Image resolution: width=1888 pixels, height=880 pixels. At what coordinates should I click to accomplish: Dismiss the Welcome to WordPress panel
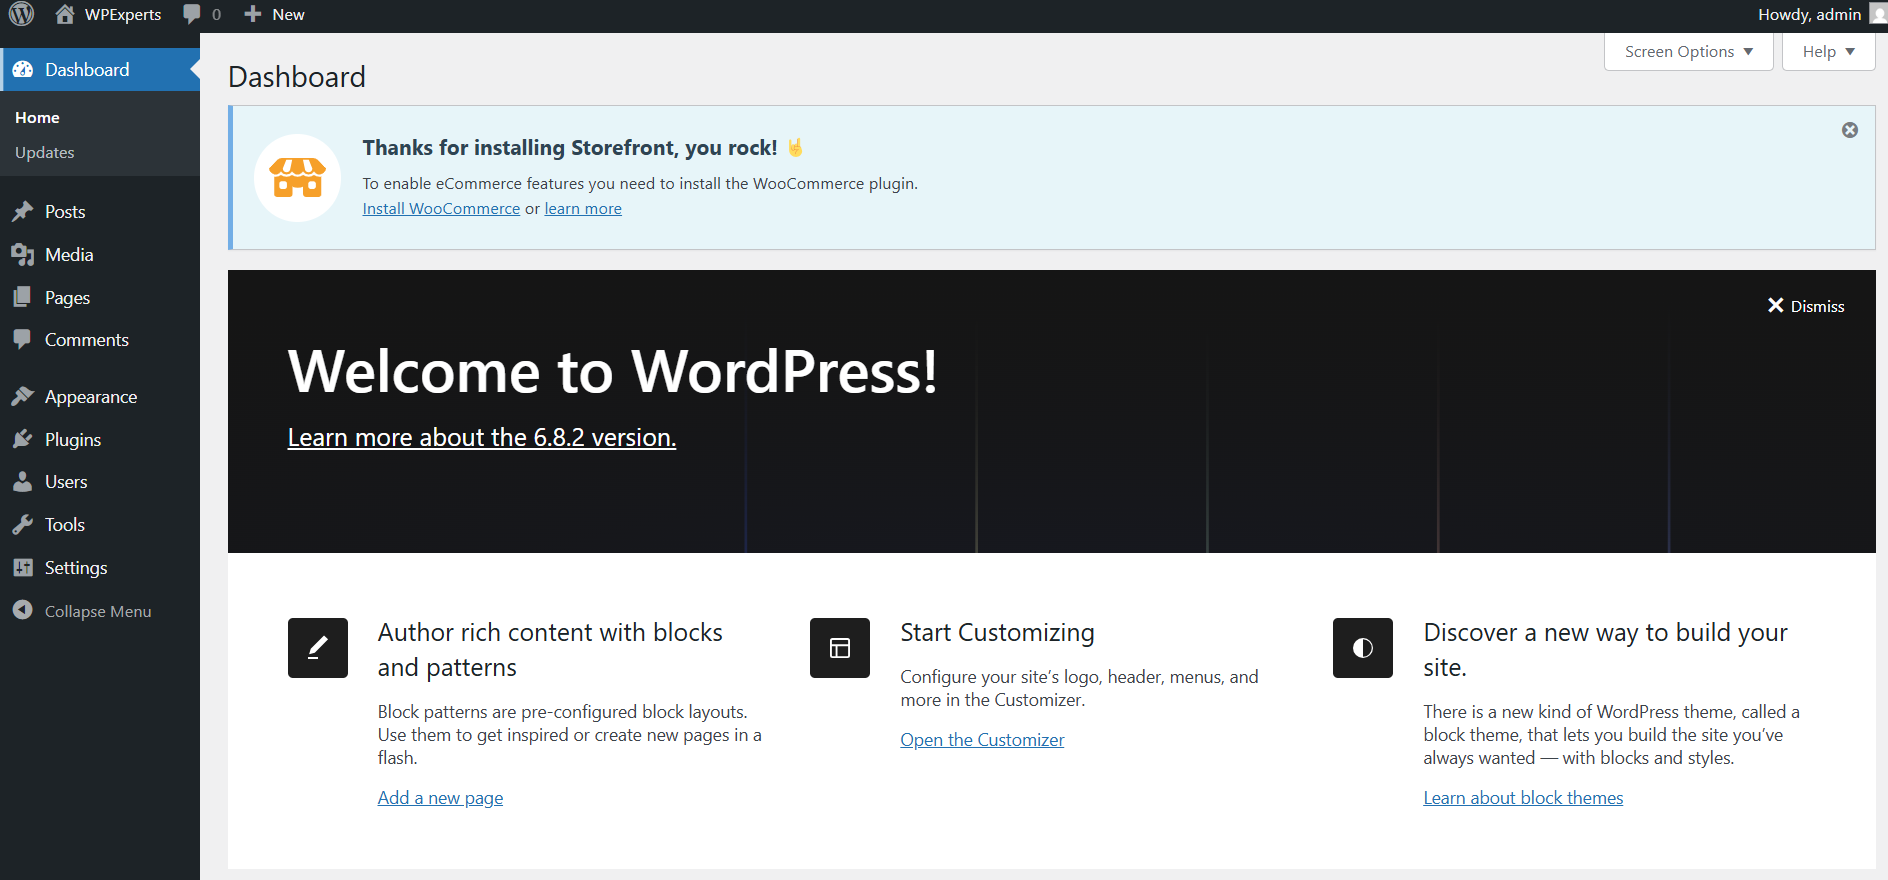1806,306
